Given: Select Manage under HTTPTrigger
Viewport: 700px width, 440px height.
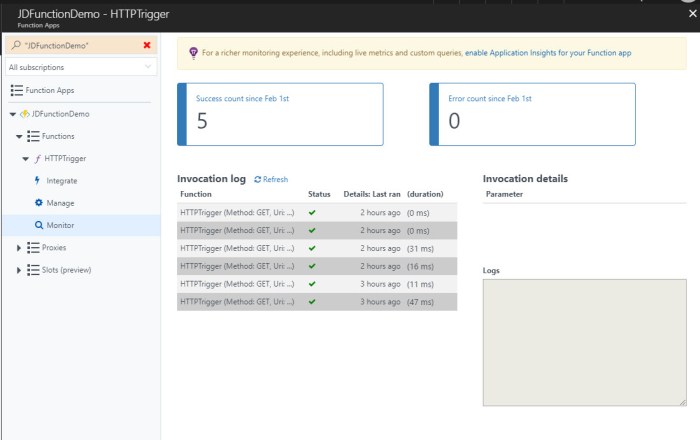Looking at the screenshot, I should (x=60, y=203).
